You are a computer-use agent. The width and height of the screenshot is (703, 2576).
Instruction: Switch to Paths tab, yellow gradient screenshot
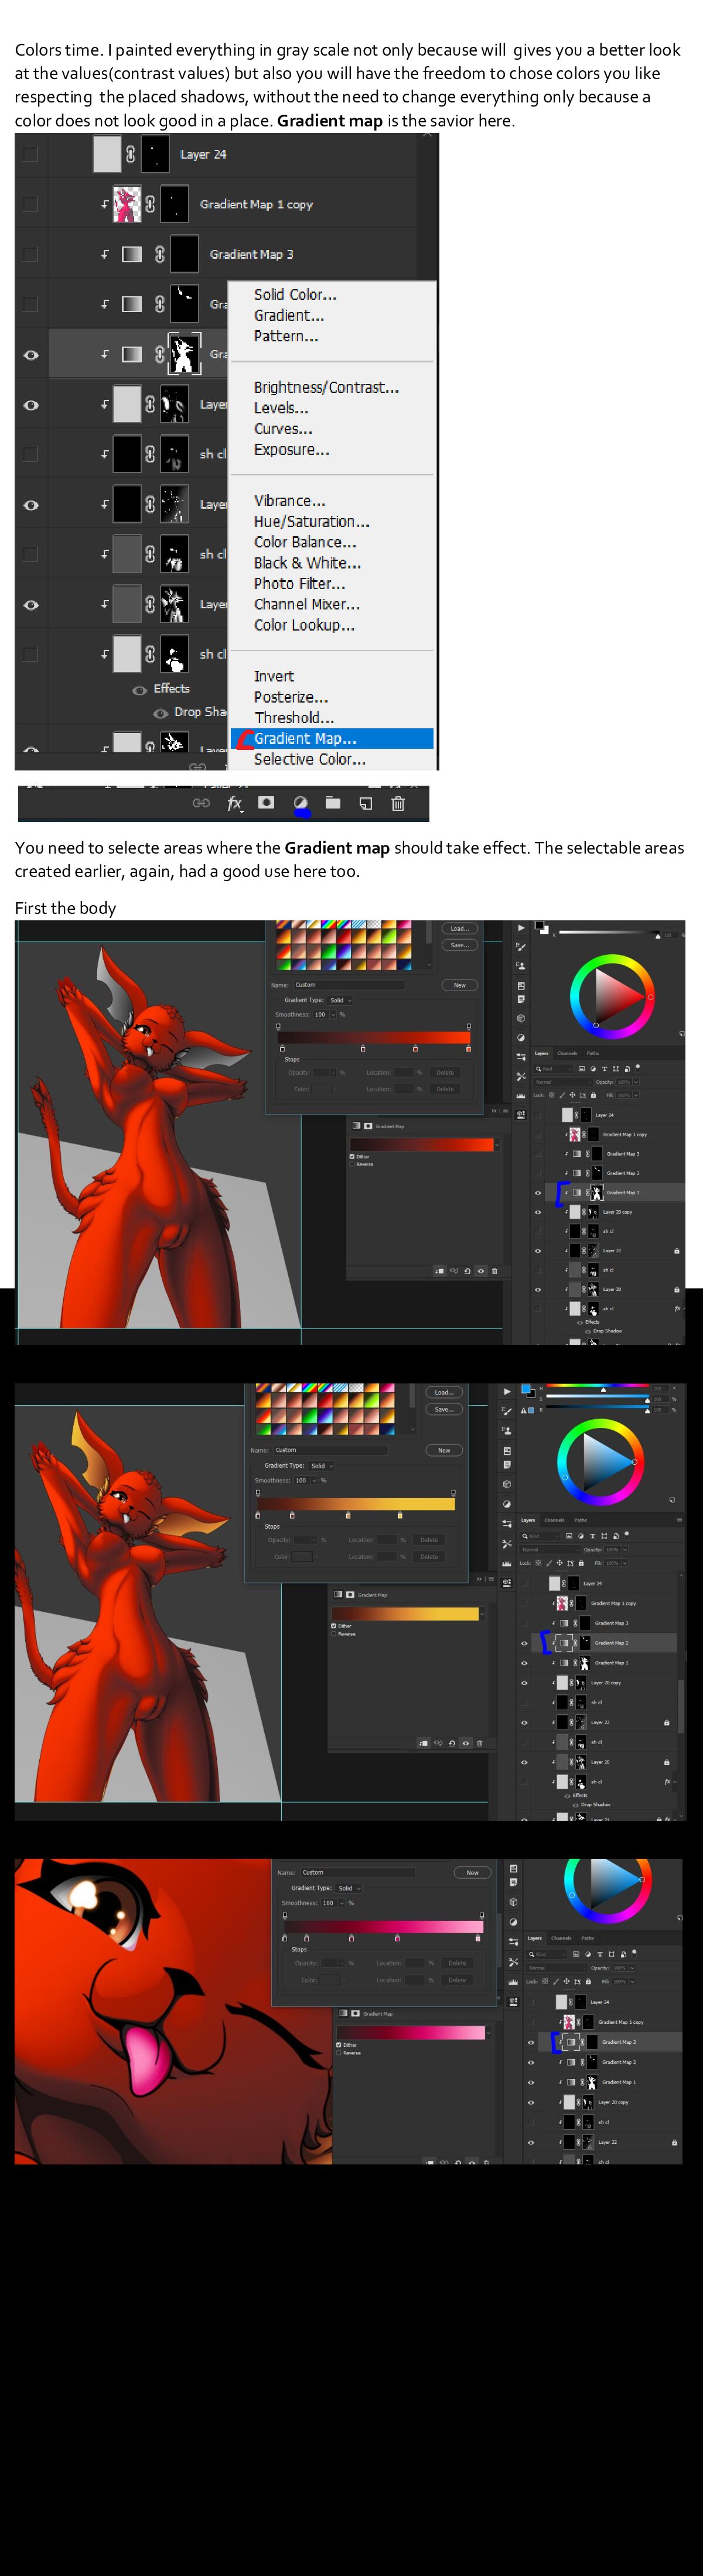(x=580, y=1520)
